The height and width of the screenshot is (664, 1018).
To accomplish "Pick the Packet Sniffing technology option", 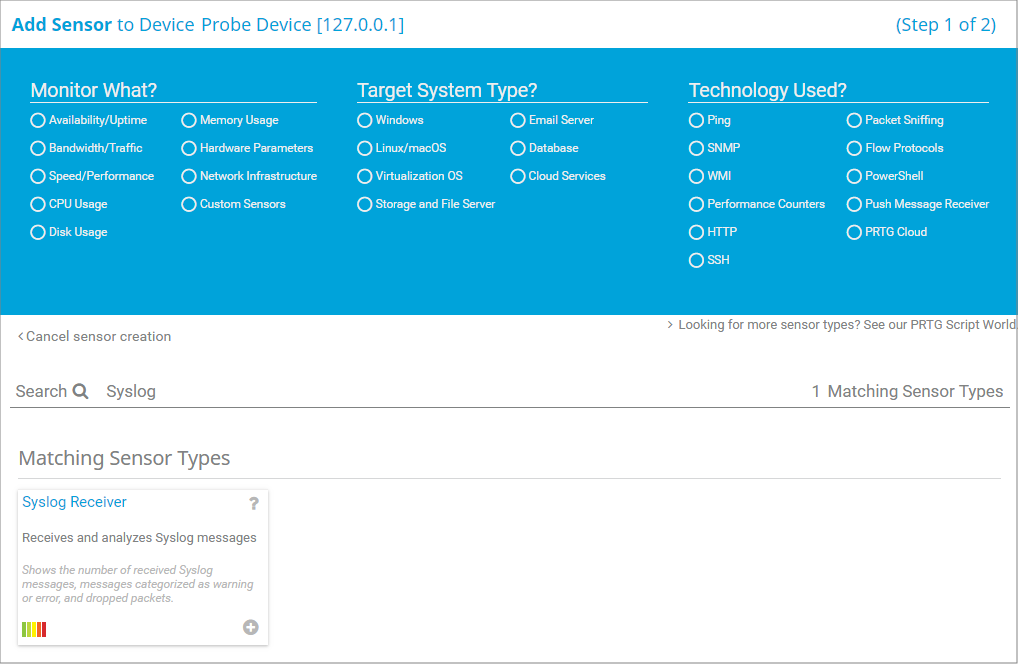I will click(854, 120).
